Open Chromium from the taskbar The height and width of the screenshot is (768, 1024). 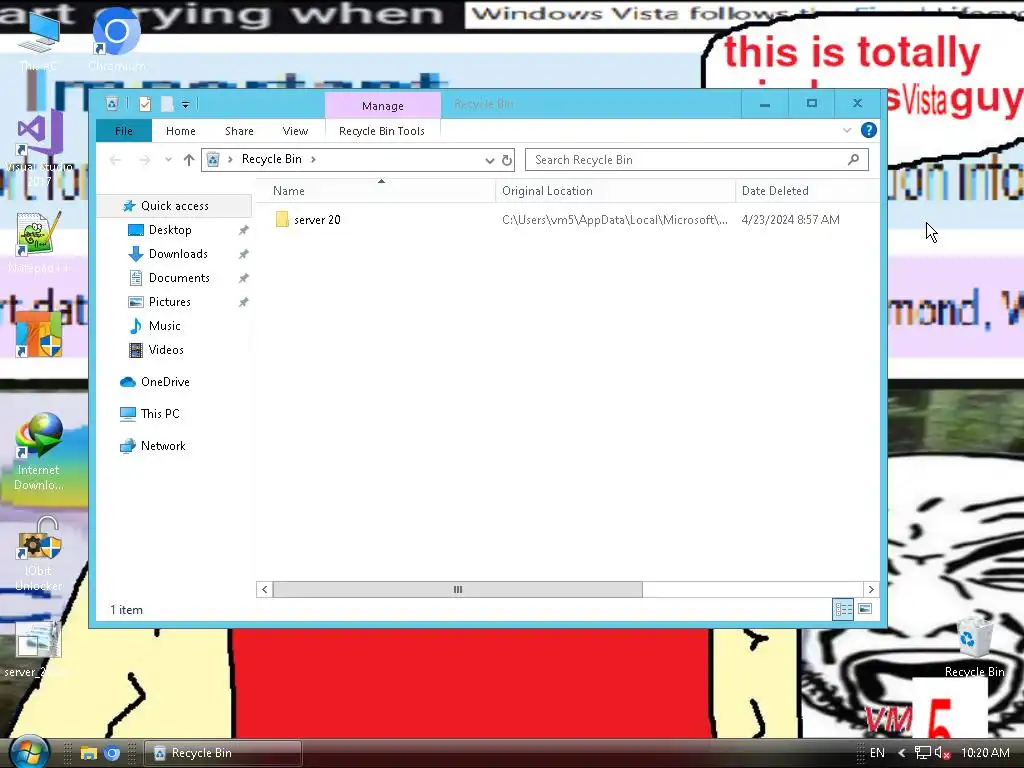(x=112, y=753)
